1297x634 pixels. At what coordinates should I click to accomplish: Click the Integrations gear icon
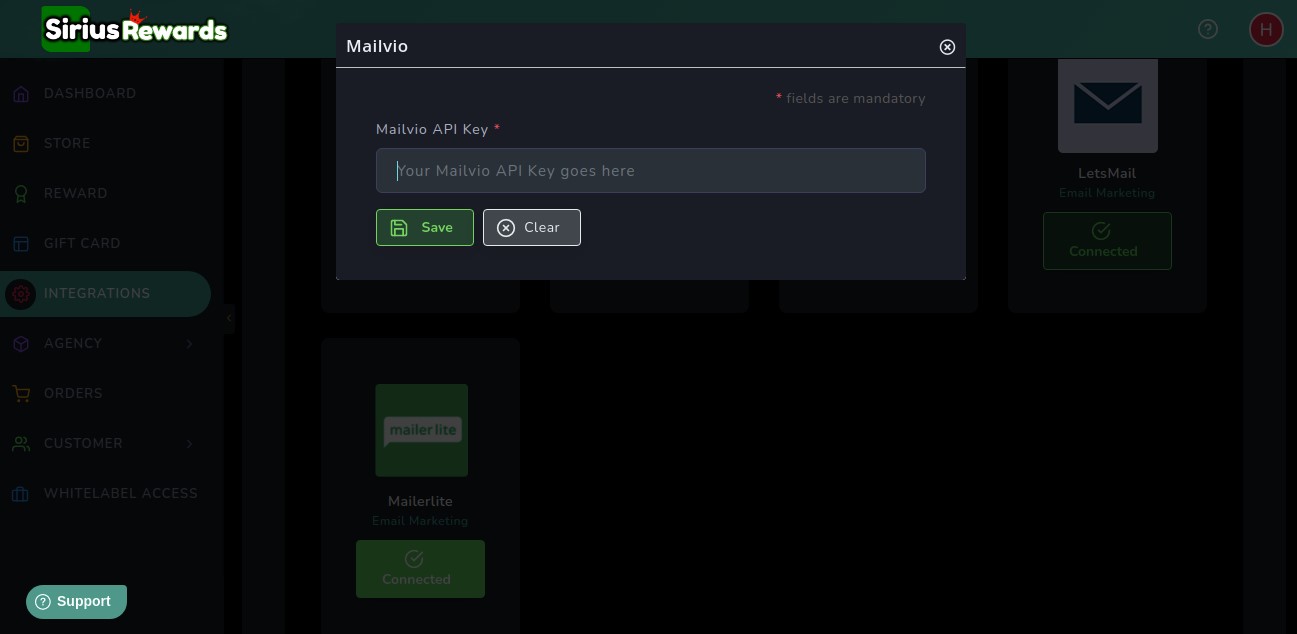tap(21, 294)
